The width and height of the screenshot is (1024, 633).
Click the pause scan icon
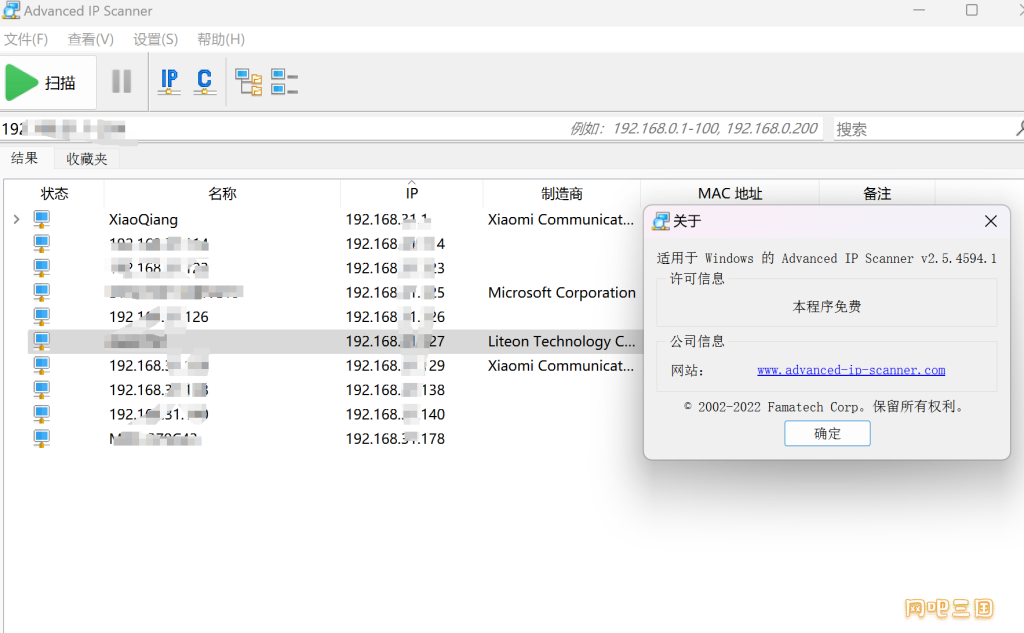[x=121, y=82]
